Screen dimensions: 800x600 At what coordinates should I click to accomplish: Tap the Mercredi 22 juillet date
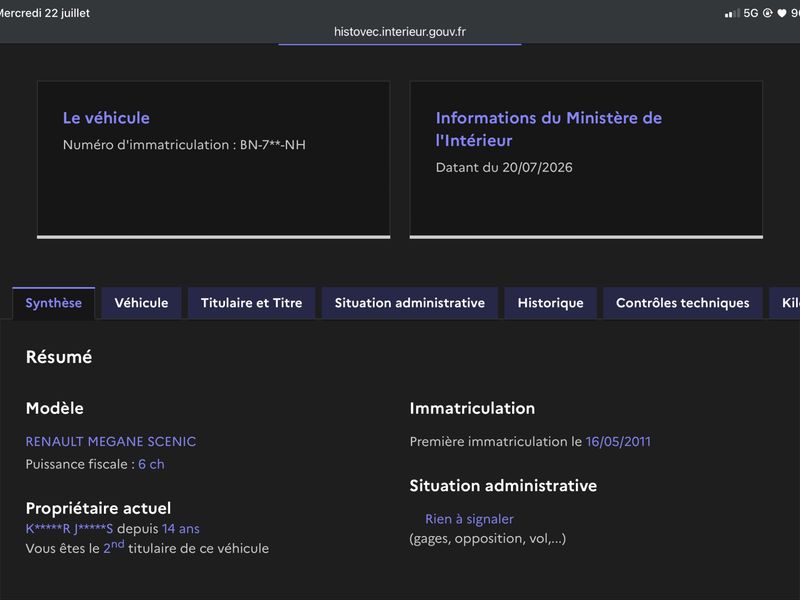coord(45,13)
